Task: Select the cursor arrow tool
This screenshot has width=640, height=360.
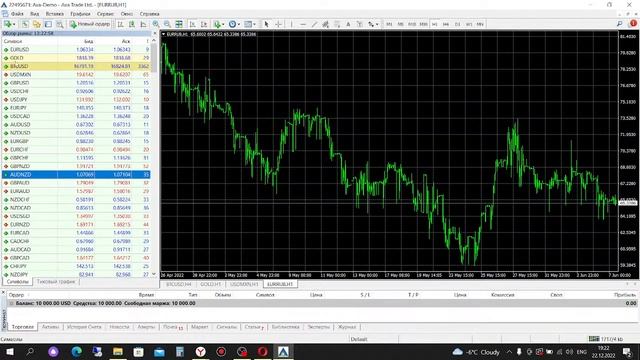Action: 266,24
